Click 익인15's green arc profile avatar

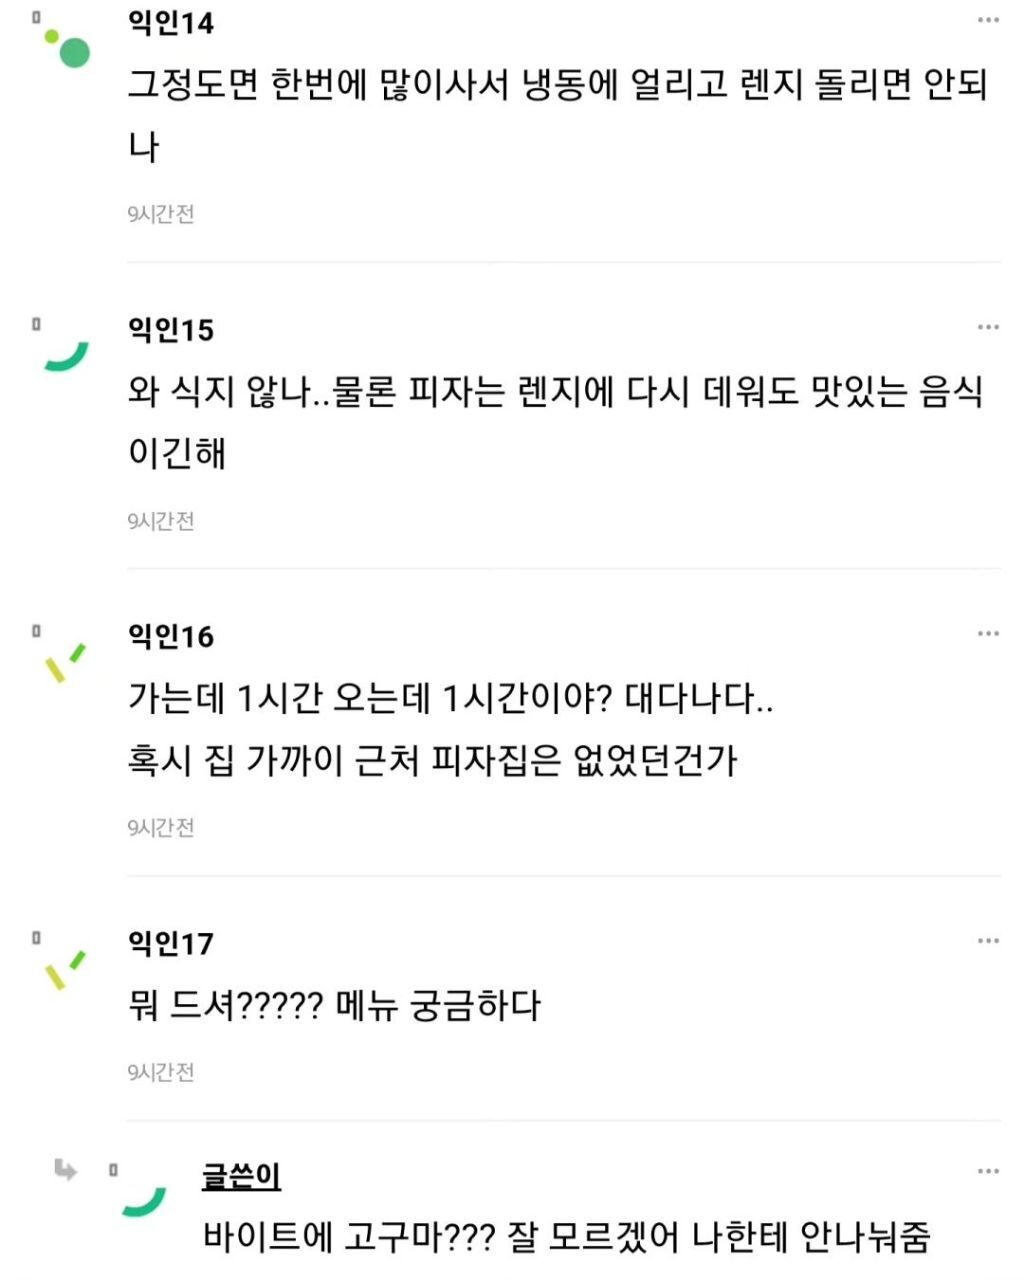[x=66, y=356]
